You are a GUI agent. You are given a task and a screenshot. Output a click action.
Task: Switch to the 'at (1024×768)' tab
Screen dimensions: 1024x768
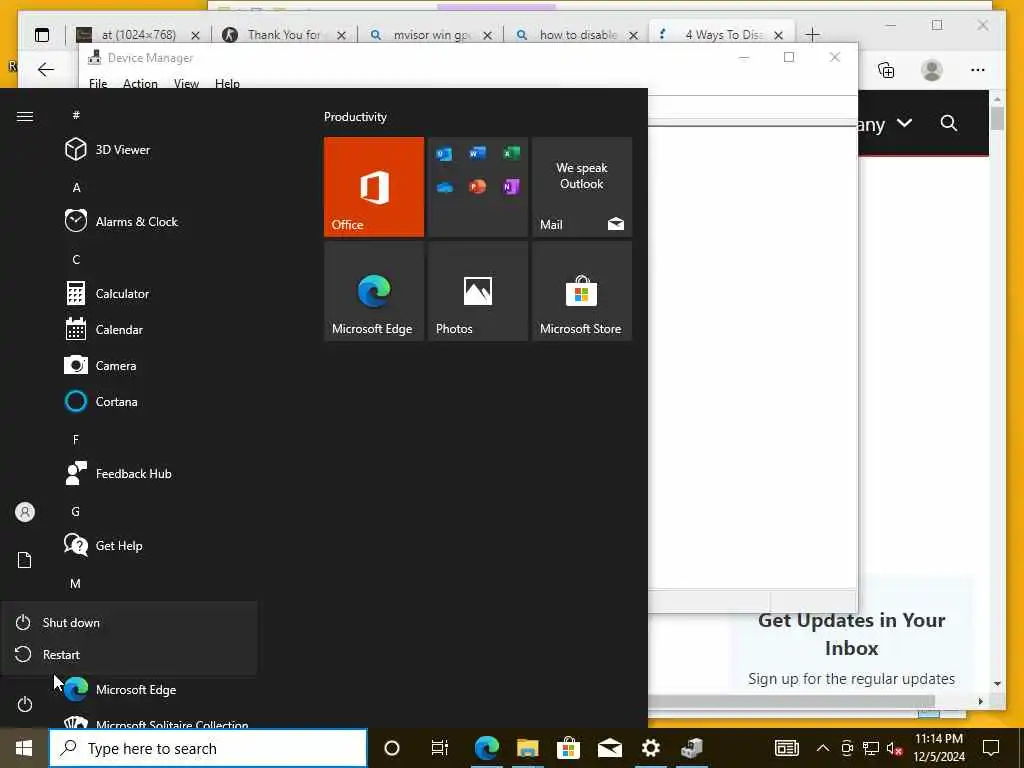(x=138, y=35)
